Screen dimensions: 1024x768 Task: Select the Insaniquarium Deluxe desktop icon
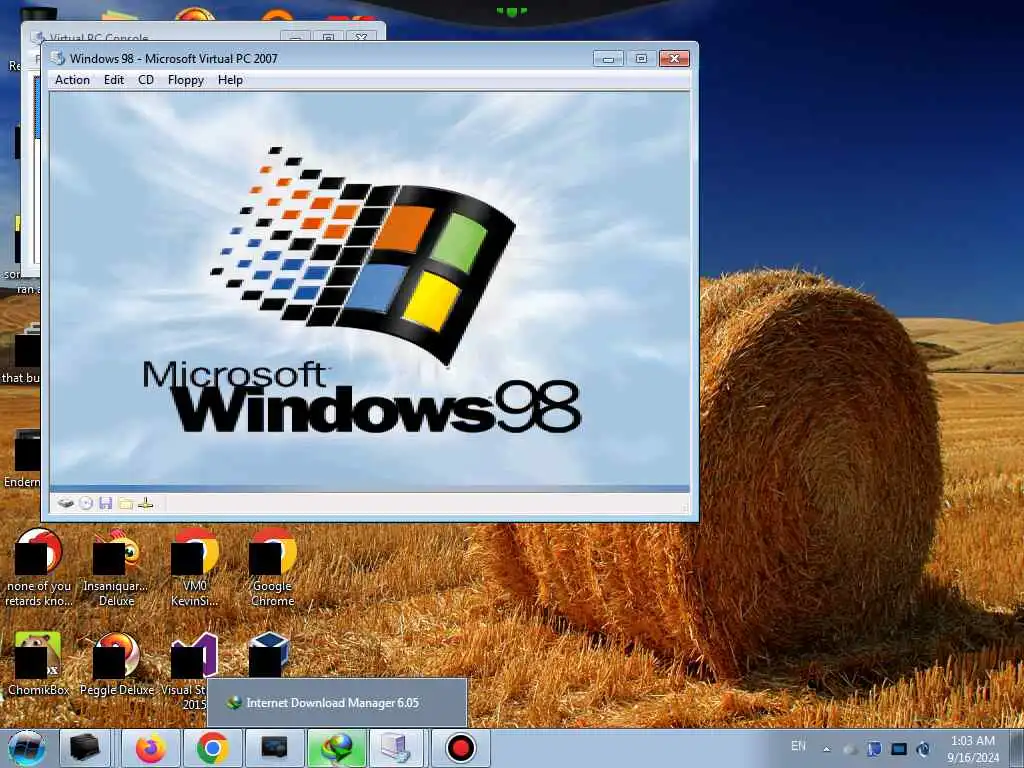coord(116,568)
